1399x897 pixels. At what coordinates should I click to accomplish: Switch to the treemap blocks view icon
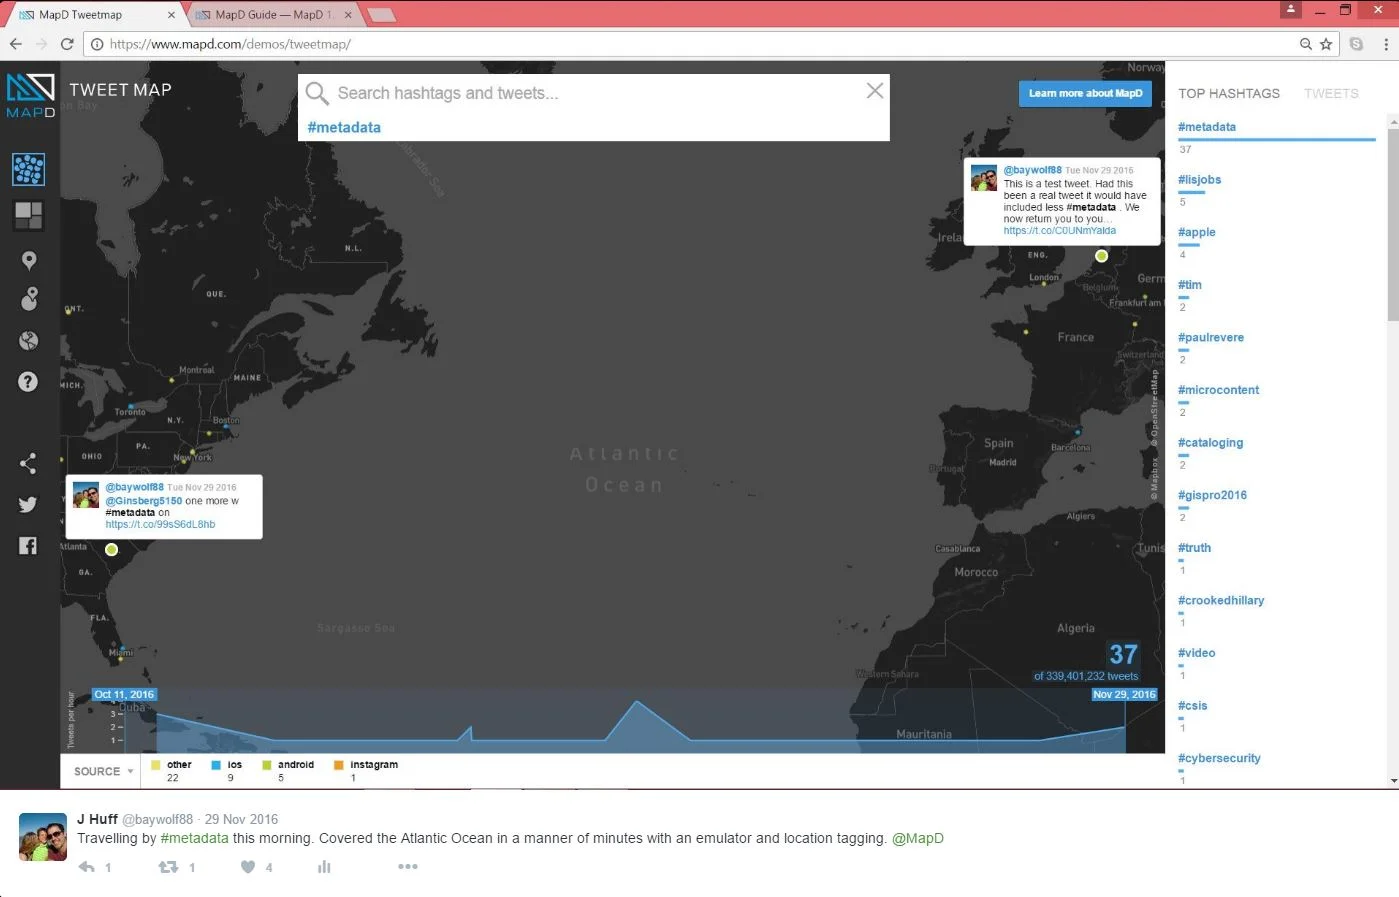[28, 215]
